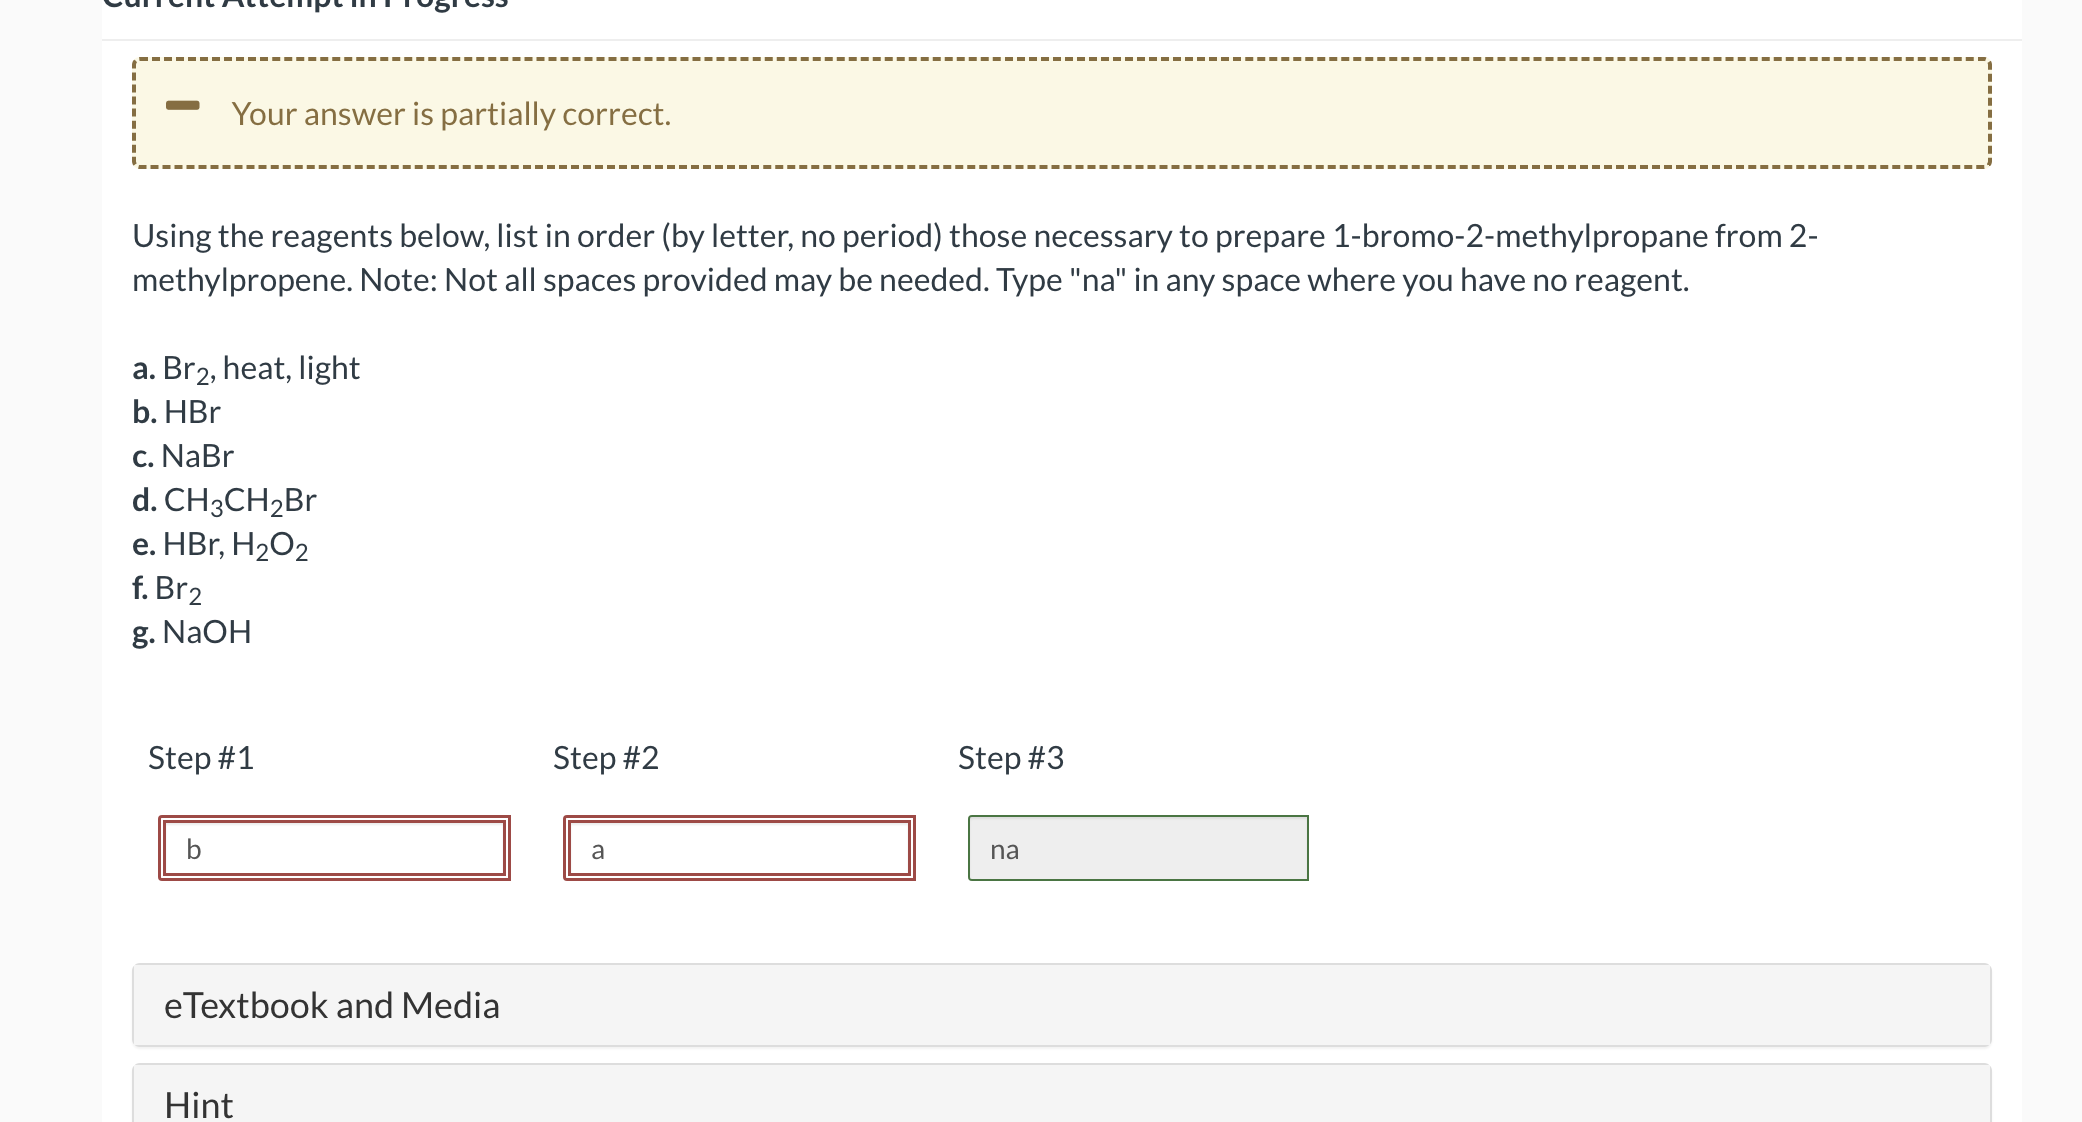The width and height of the screenshot is (2082, 1122).
Task: Click reagent option 'd. CH3CH2Br'
Action: (x=224, y=500)
